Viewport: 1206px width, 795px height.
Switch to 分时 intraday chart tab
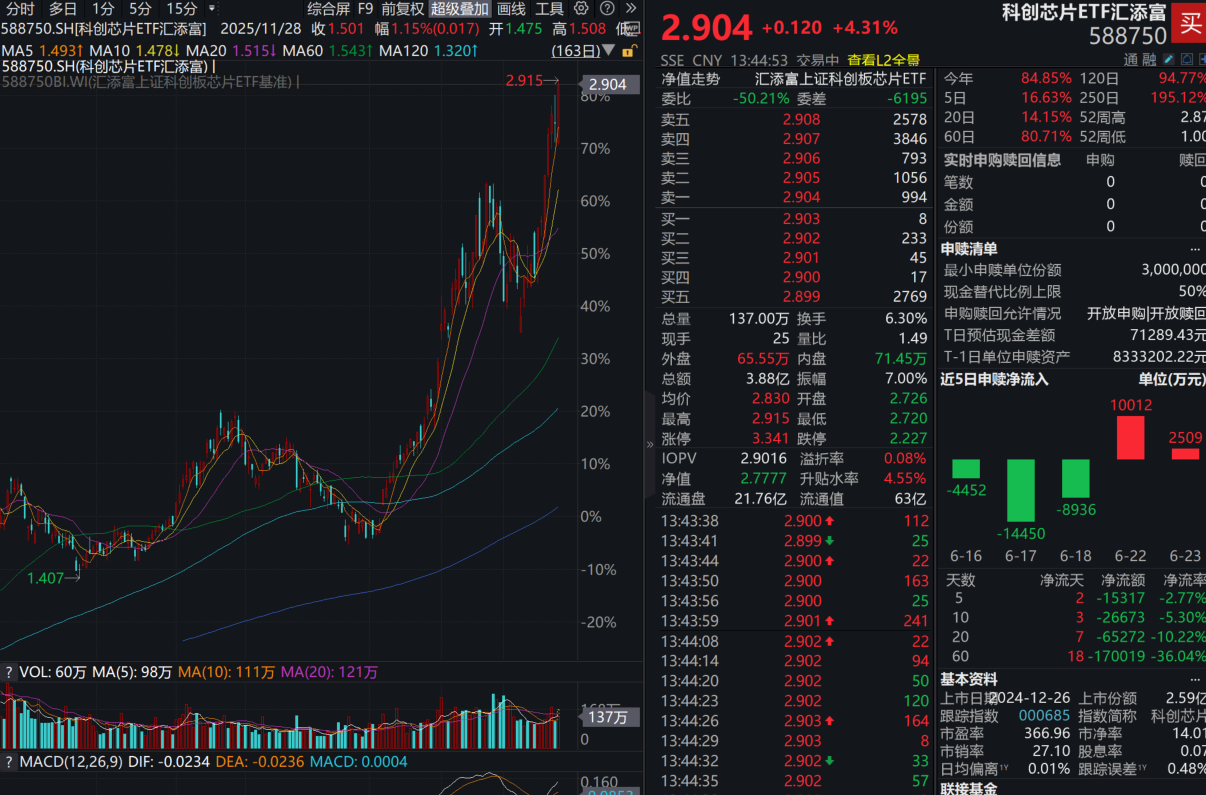click(x=19, y=8)
